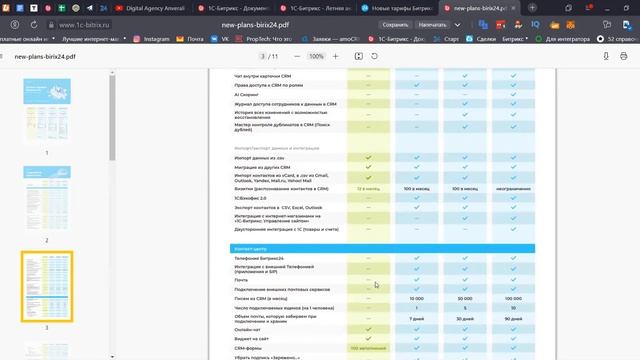Open the pinned Telegram tab

tap(89, 8)
